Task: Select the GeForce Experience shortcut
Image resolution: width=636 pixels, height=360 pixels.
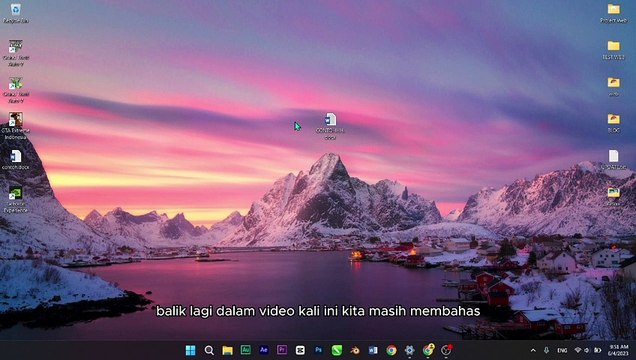Action: (x=15, y=199)
